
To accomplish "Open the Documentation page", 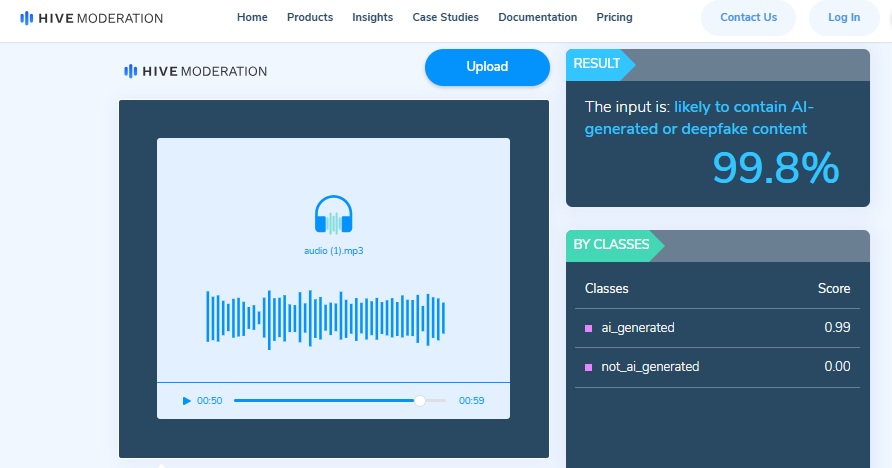I will coord(538,18).
